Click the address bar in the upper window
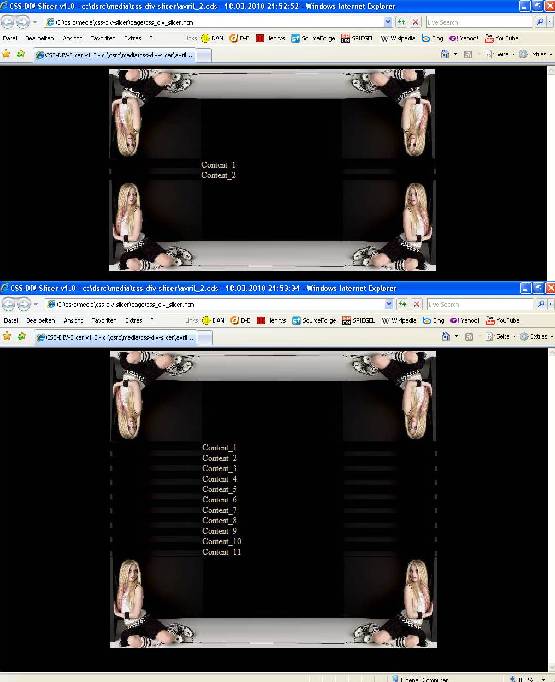 213,22
